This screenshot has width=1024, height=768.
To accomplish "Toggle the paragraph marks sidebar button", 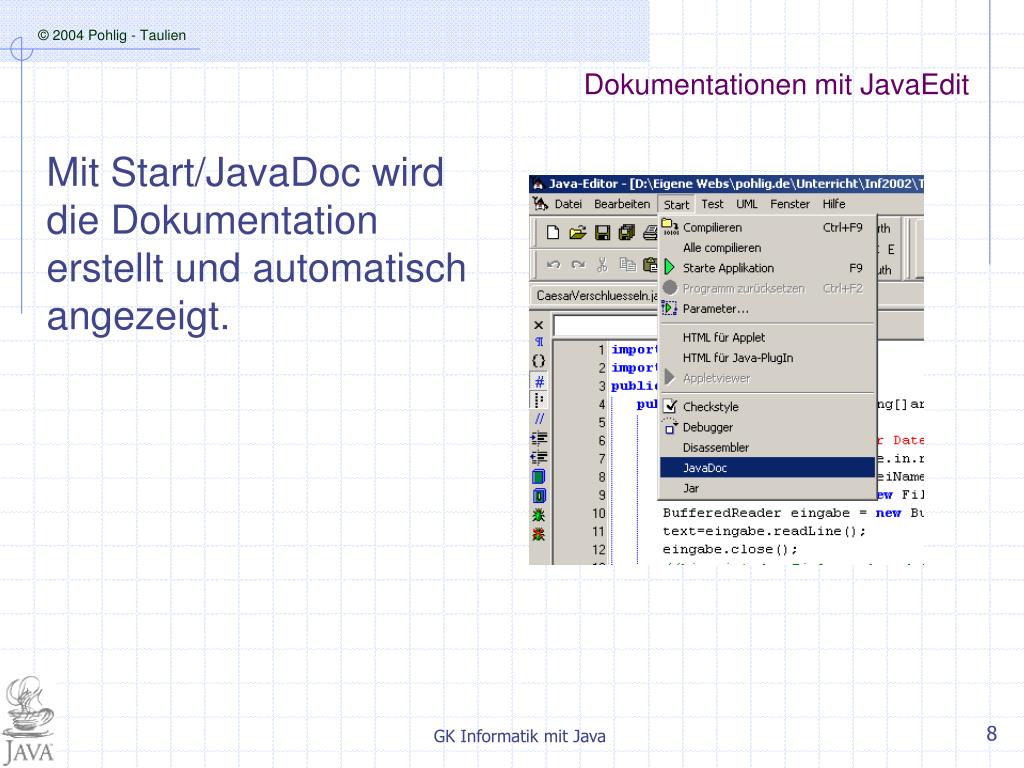I will [x=539, y=342].
